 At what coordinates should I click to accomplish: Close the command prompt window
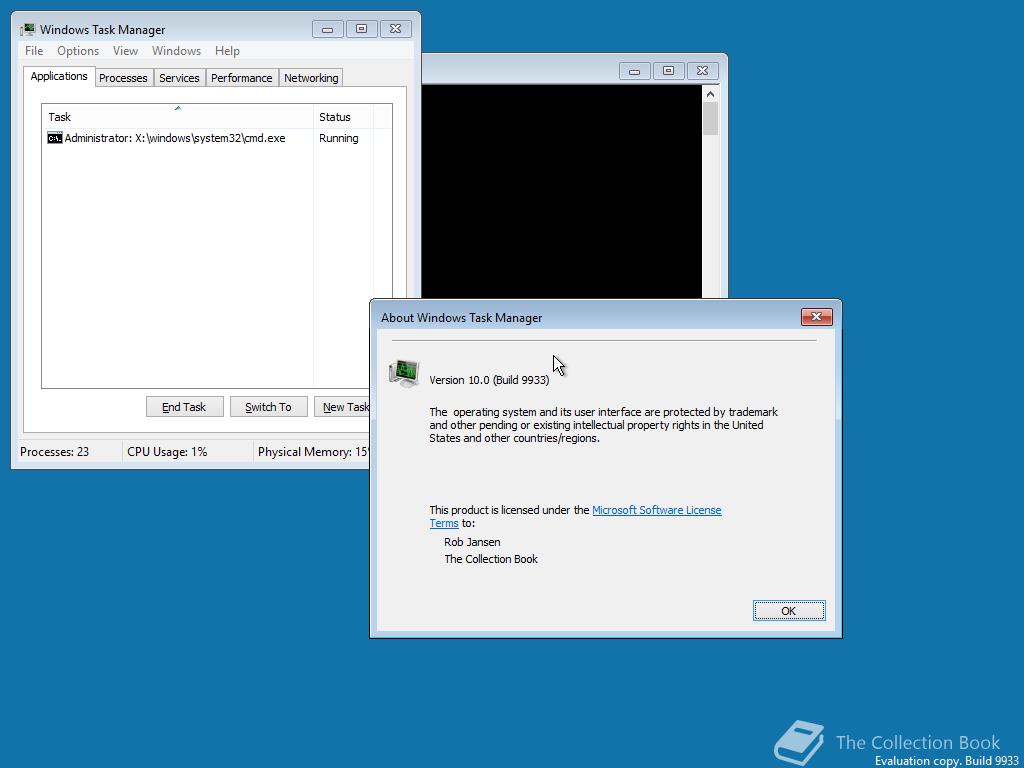(x=702, y=71)
